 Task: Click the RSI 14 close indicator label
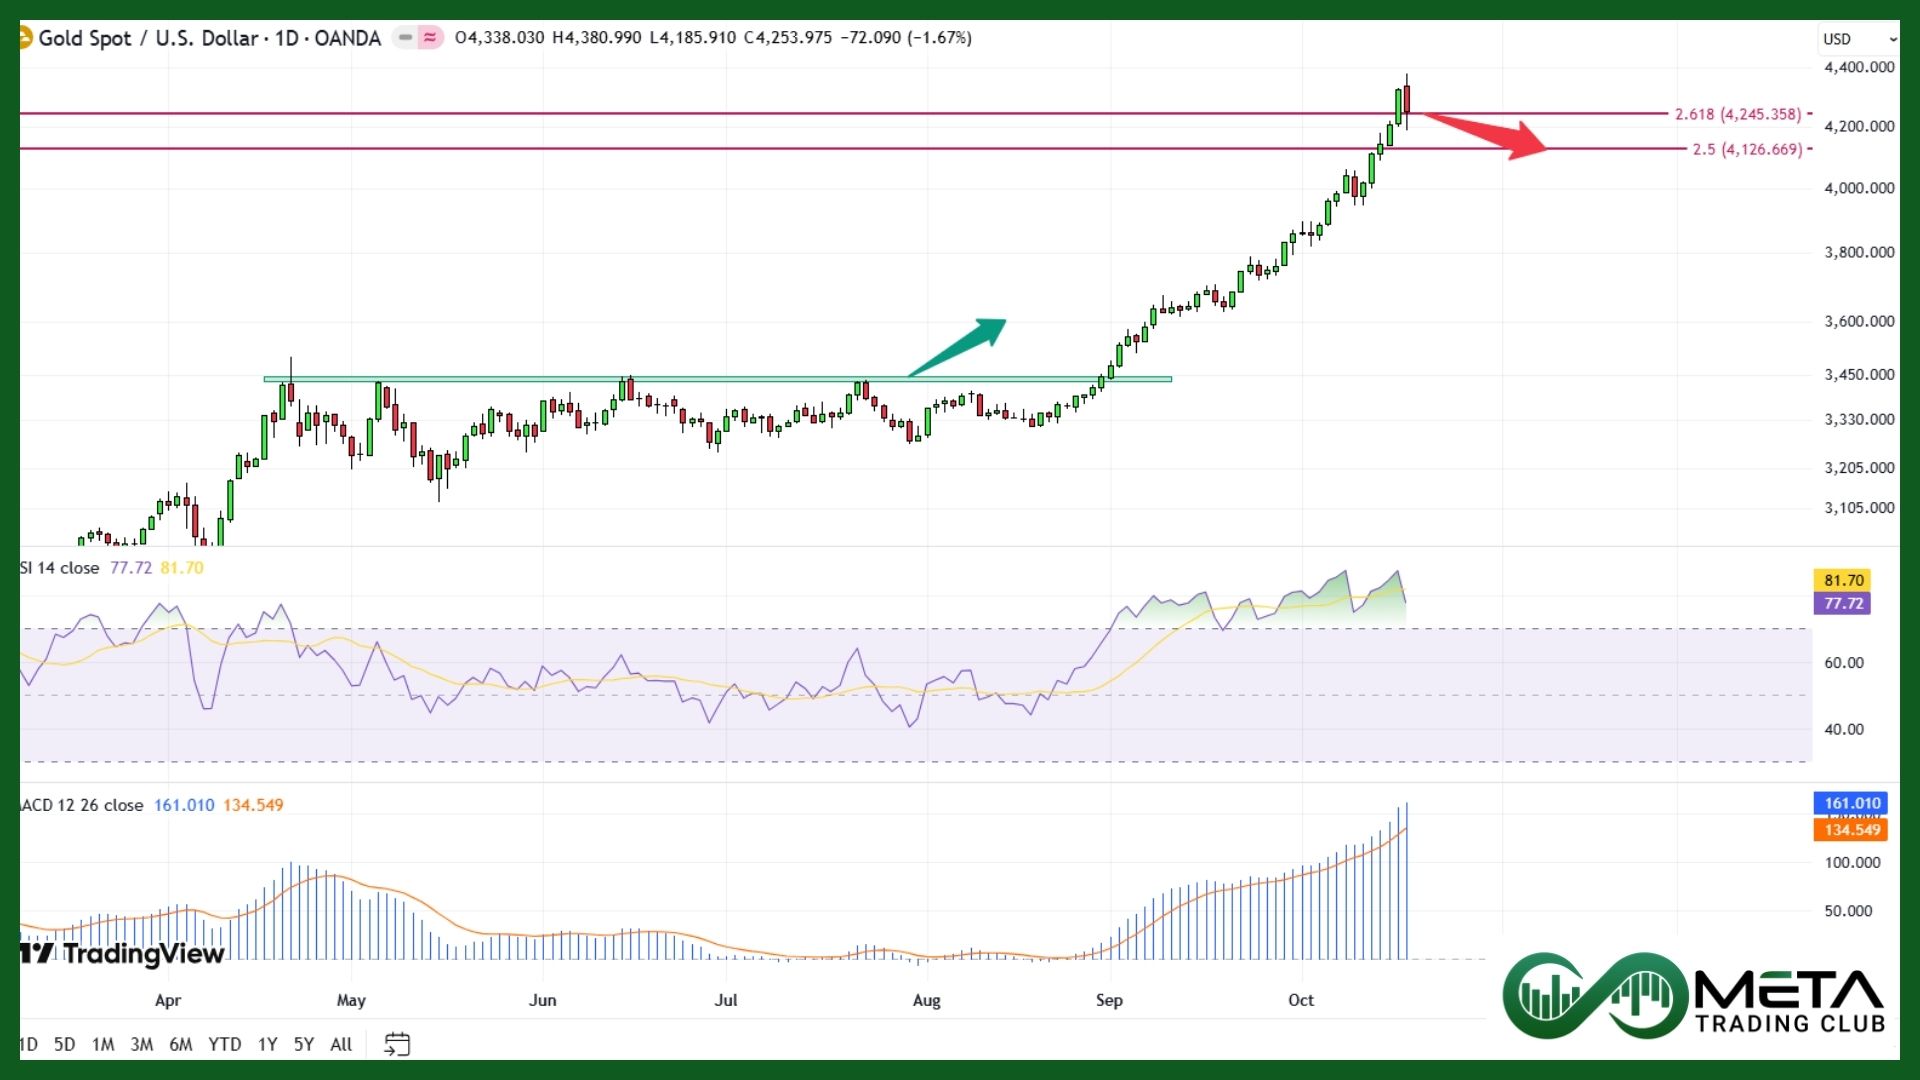(60, 568)
